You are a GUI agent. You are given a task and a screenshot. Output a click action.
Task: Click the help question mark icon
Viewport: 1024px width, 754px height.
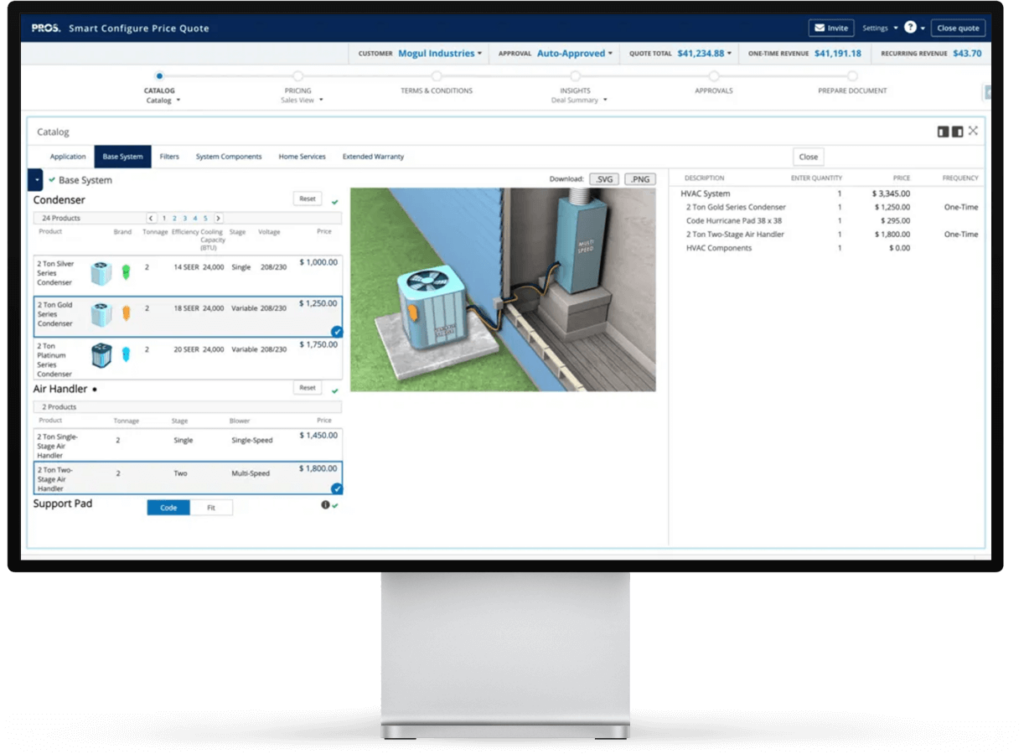pos(910,28)
